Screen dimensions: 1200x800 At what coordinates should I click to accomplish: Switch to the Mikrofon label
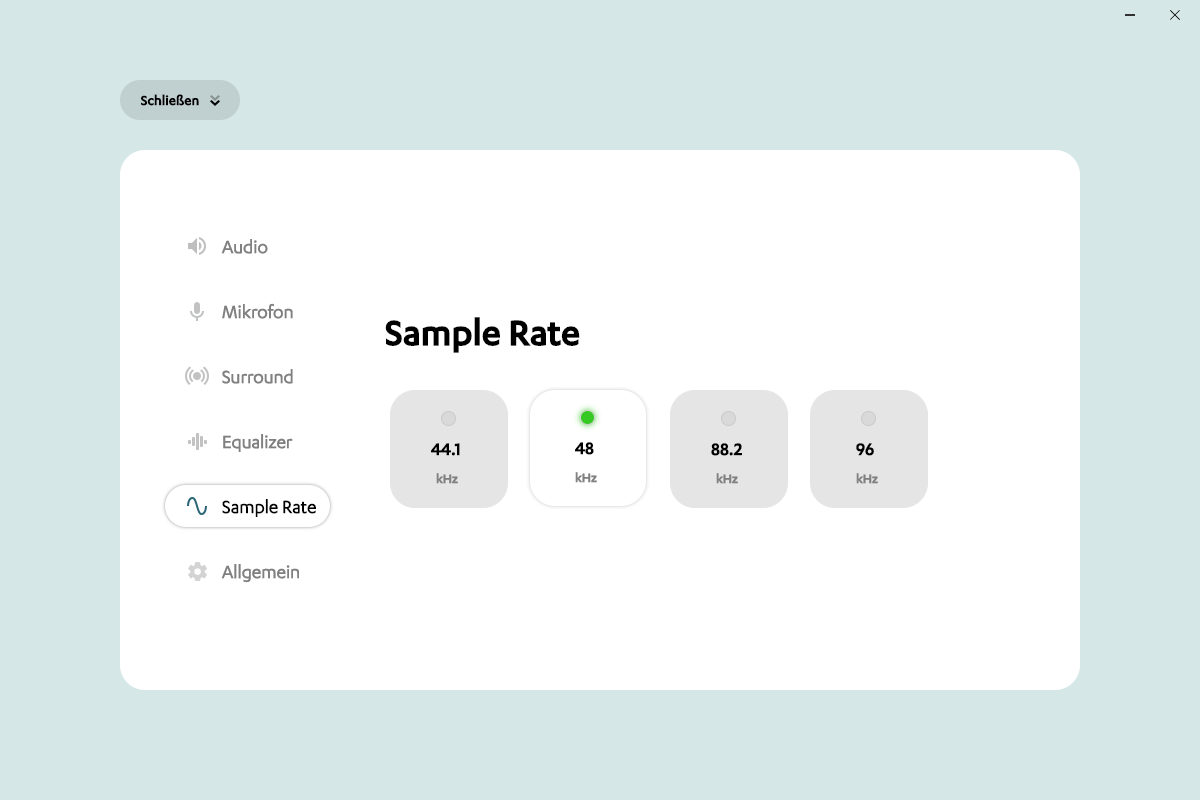tap(257, 312)
